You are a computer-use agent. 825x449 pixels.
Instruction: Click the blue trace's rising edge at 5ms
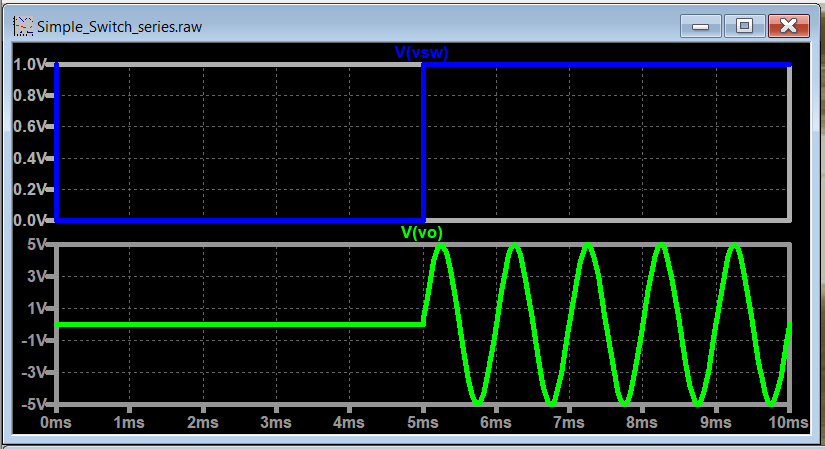[424, 140]
